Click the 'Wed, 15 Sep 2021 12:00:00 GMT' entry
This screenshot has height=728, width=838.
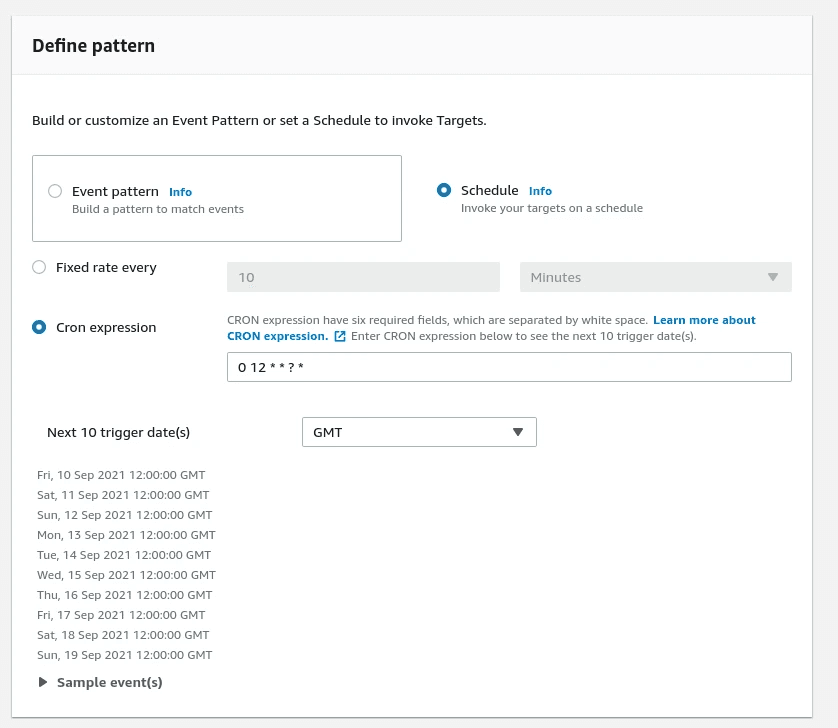pyautogui.click(x=126, y=575)
